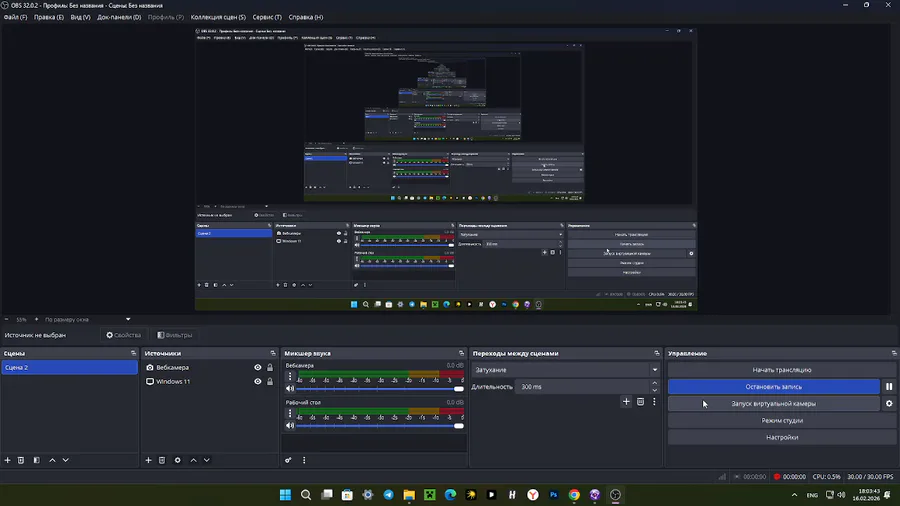This screenshot has width=900, height=506.
Task: Open Настройки from the controls panel
Action: click(782, 437)
